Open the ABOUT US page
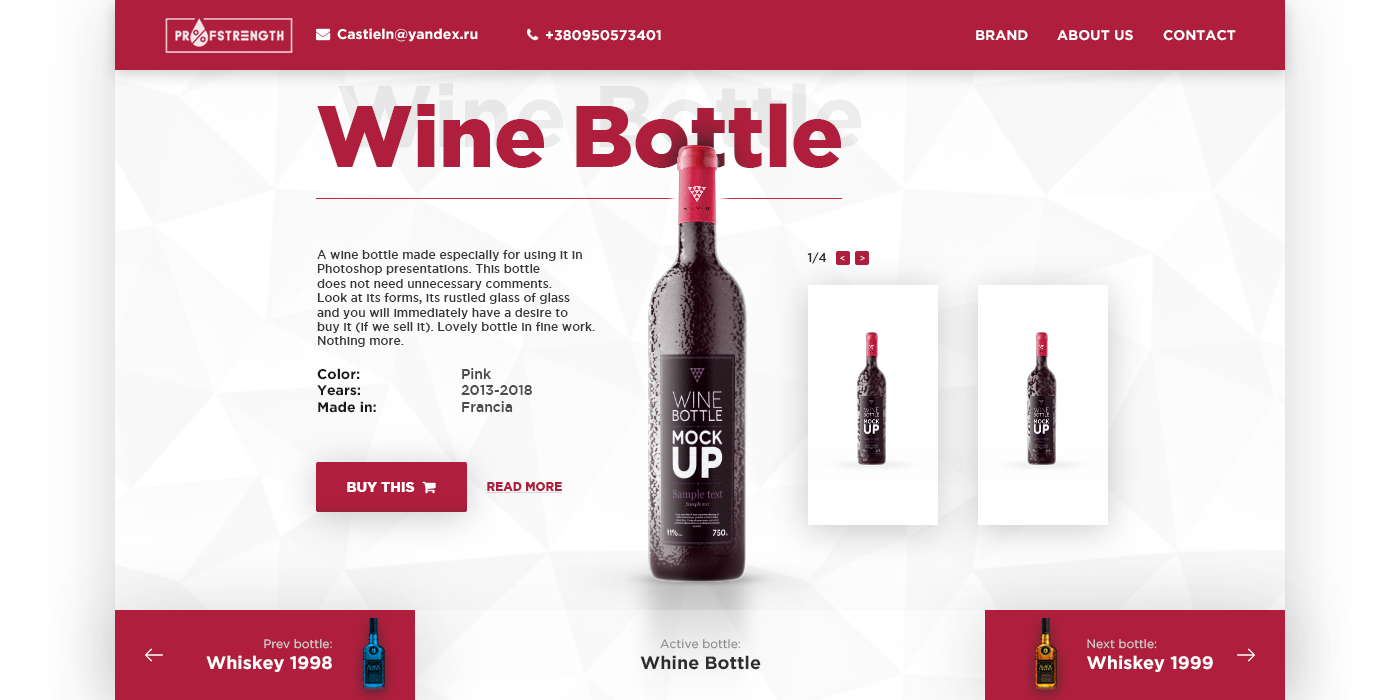The height and width of the screenshot is (700, 1400). 1095,35
